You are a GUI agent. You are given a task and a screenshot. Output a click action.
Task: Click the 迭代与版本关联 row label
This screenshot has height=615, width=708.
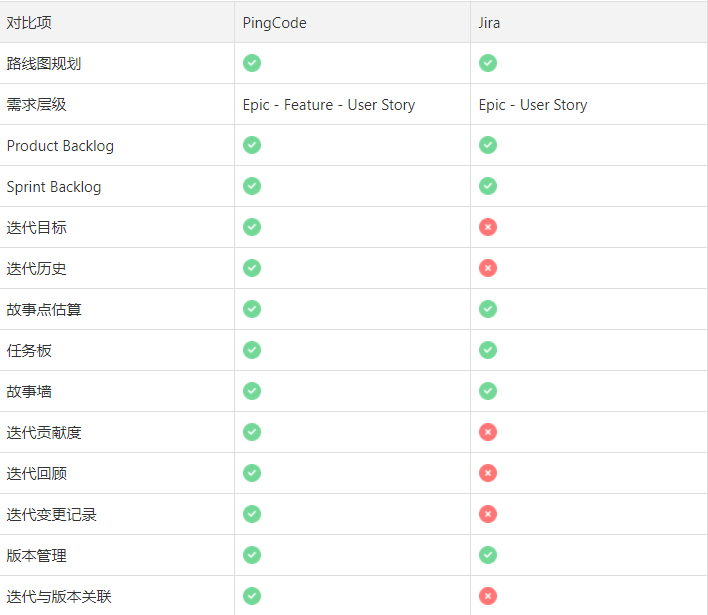[x=59, y=596]
